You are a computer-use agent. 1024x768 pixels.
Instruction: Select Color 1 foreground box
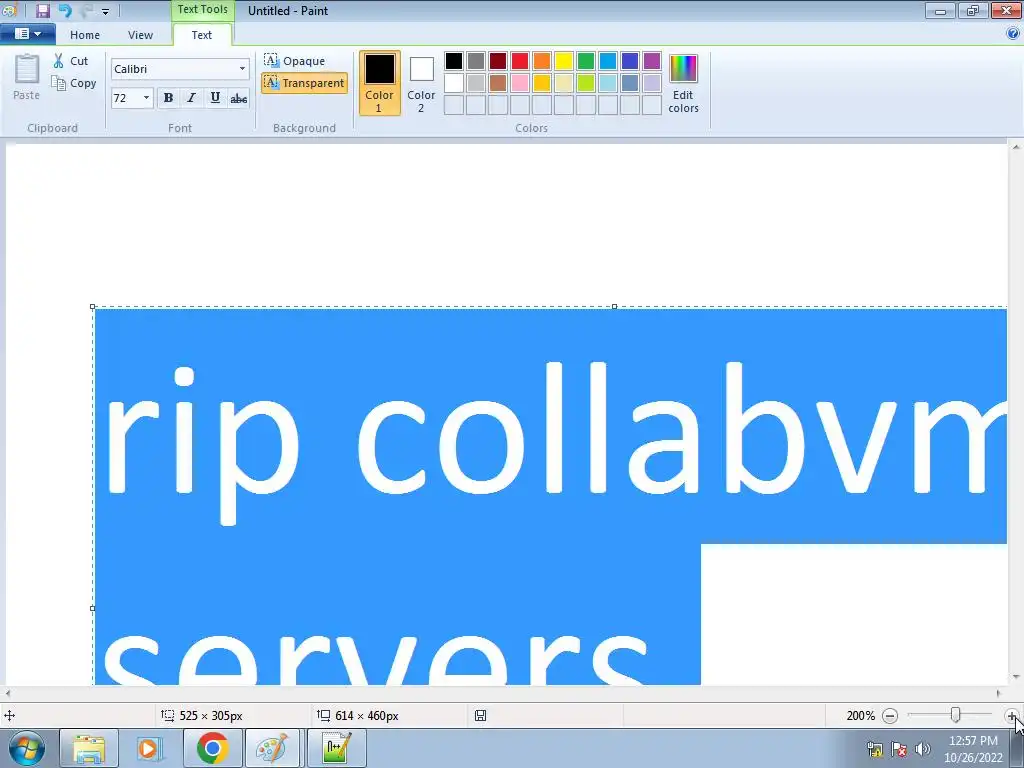[379, 83]
